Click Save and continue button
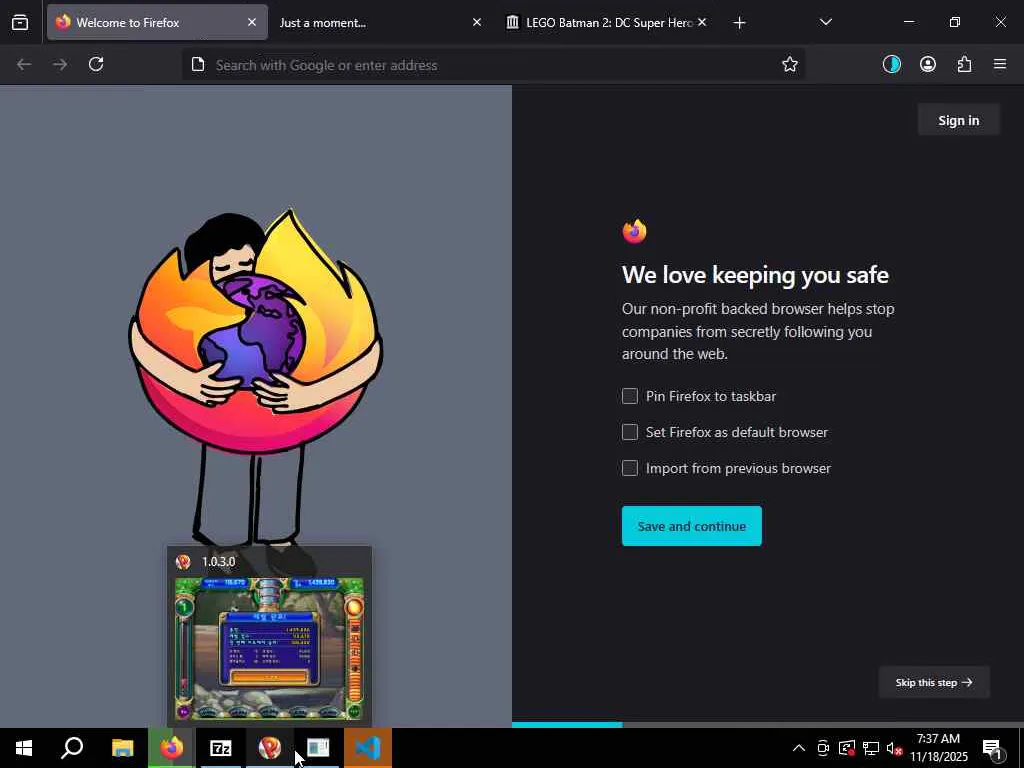Viewport: 1024px width, 768px height. pos(692,526)
